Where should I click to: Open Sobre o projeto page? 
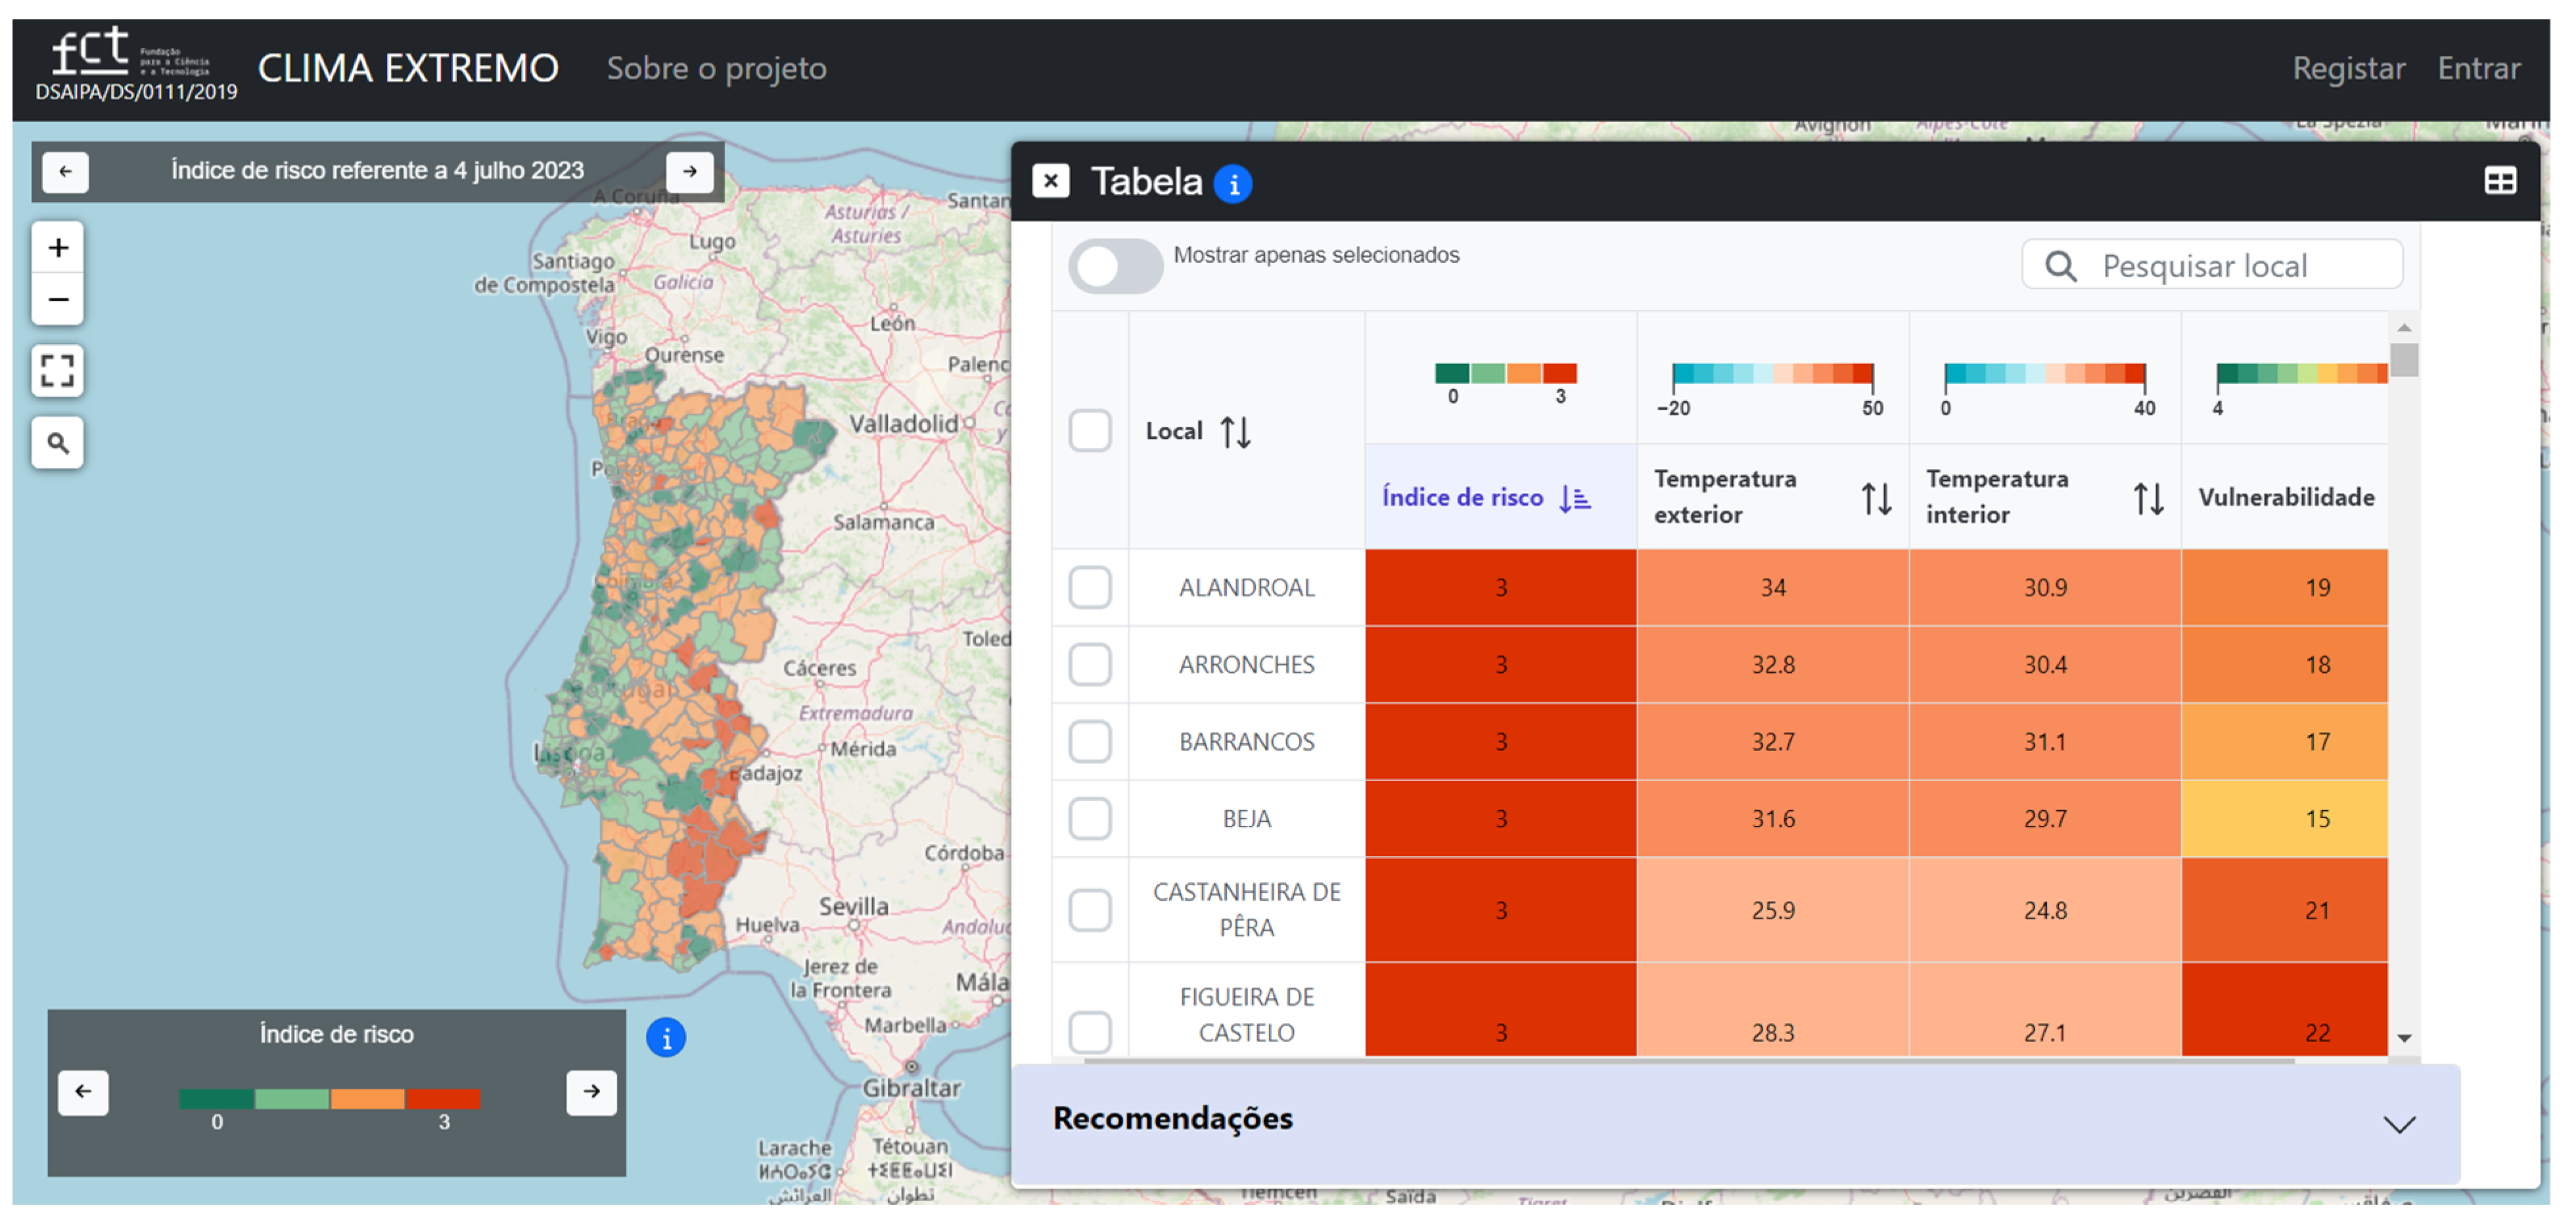pos(716,68)
